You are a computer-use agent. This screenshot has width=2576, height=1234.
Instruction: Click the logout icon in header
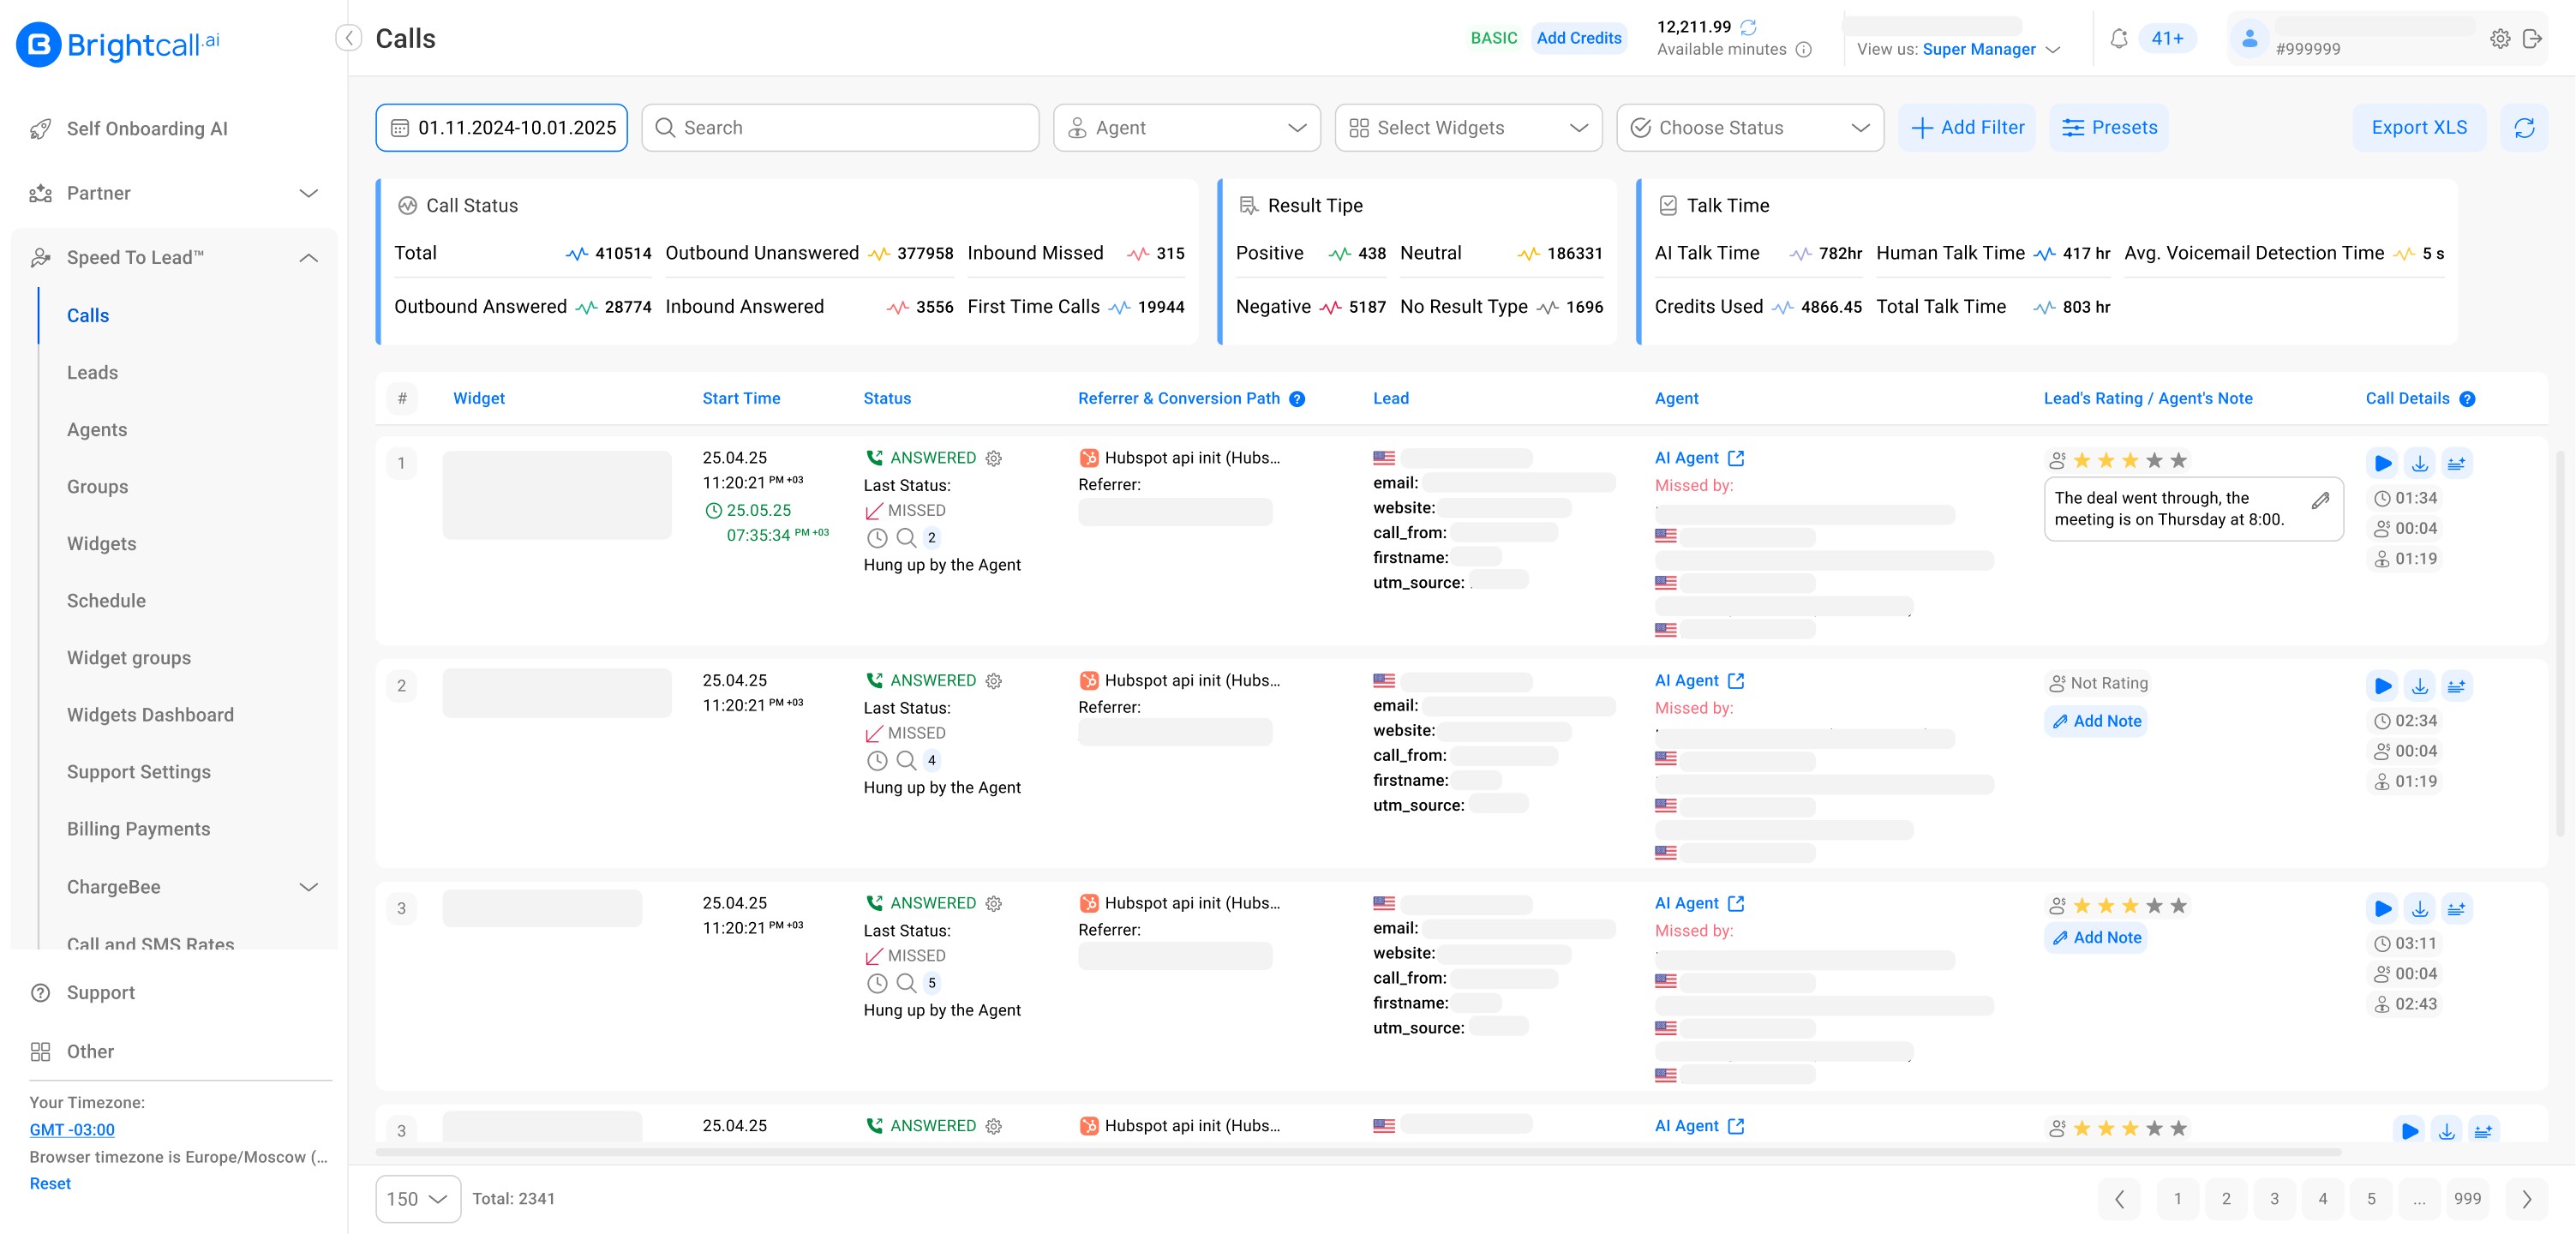tap(2532, 39)
